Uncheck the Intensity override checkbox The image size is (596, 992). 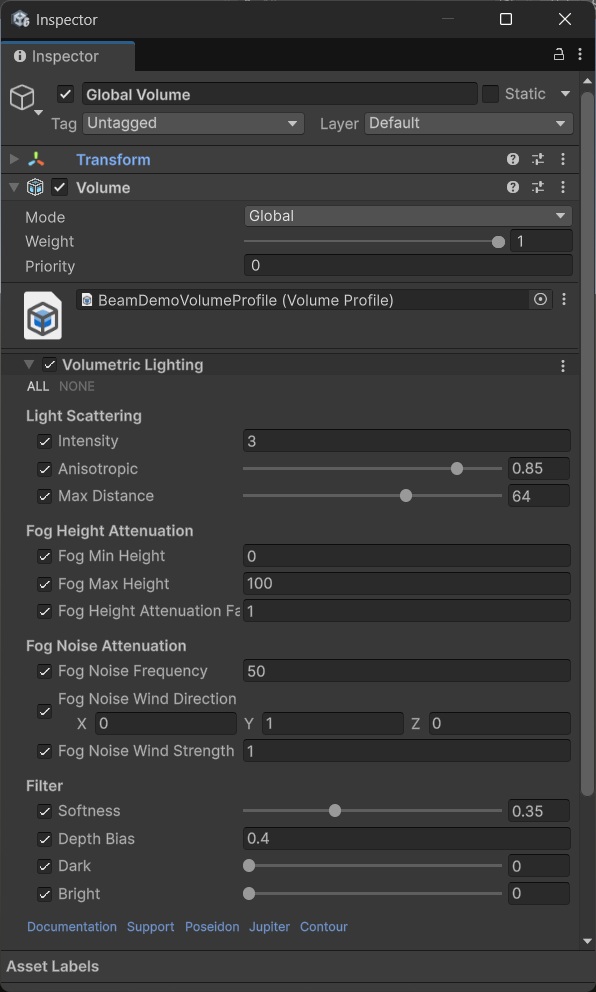tap(44, 441)
